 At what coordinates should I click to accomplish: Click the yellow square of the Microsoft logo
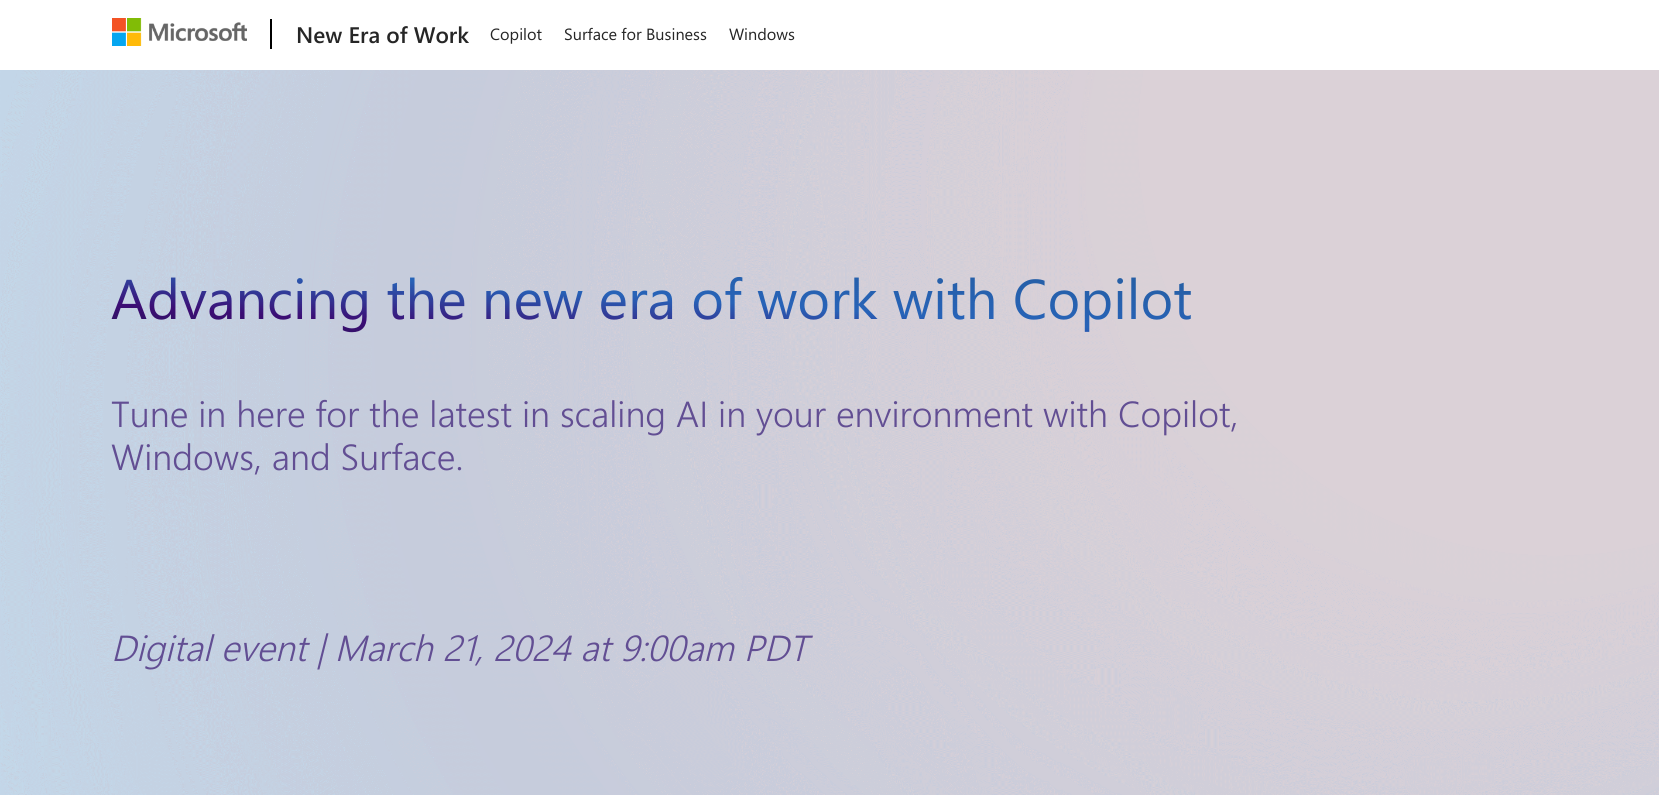click(132, 38)
